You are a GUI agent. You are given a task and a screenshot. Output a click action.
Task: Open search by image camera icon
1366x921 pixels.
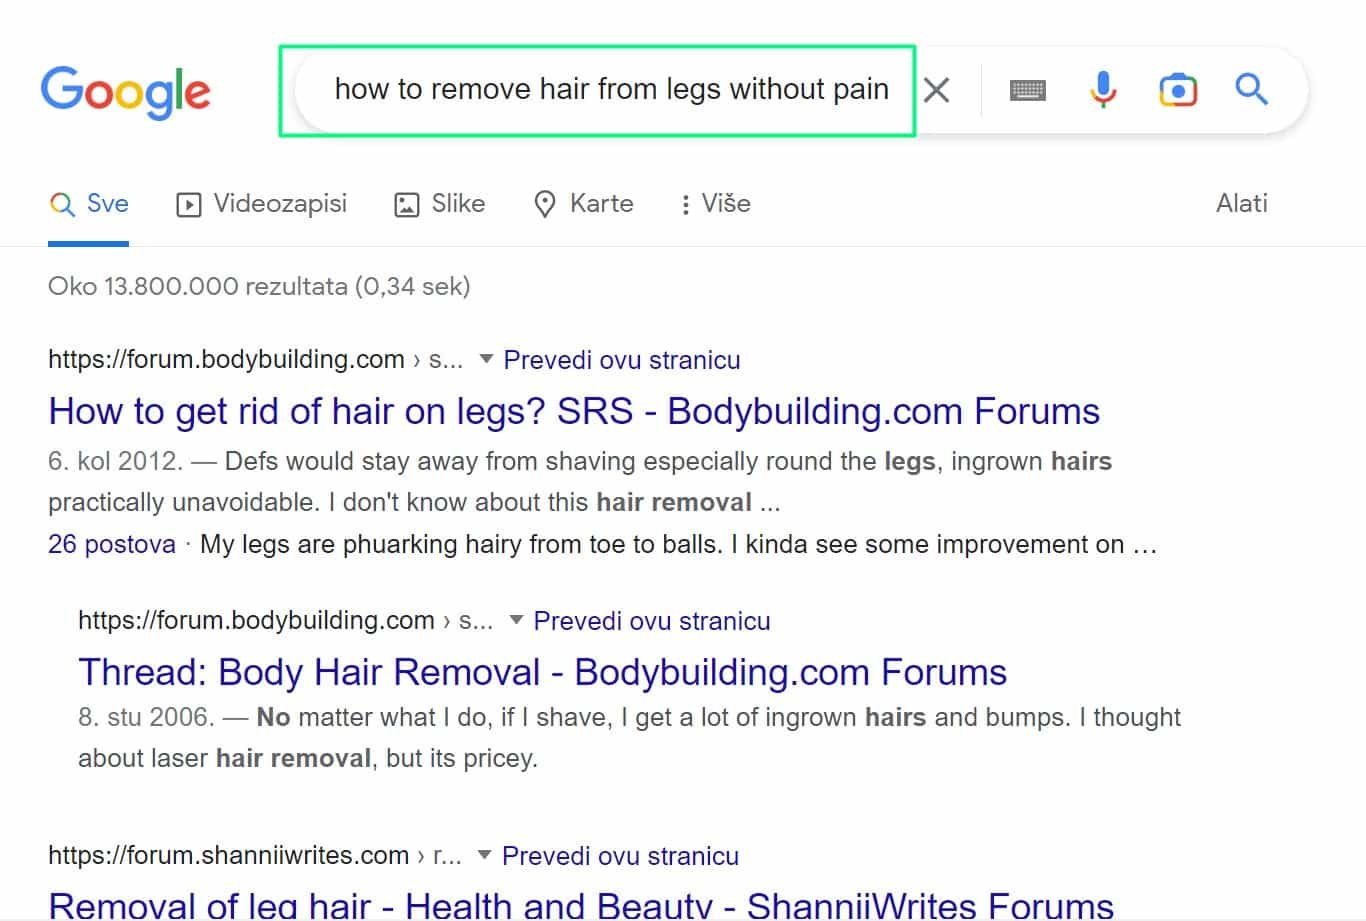[x=1178, y=90]
